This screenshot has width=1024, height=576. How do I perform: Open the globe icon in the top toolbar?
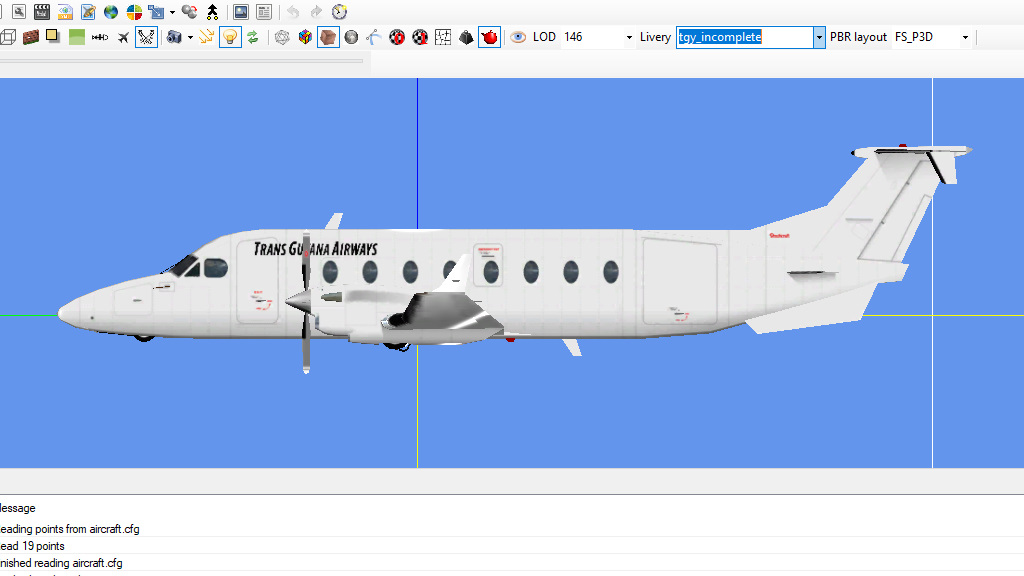click(x=111, y=12)
